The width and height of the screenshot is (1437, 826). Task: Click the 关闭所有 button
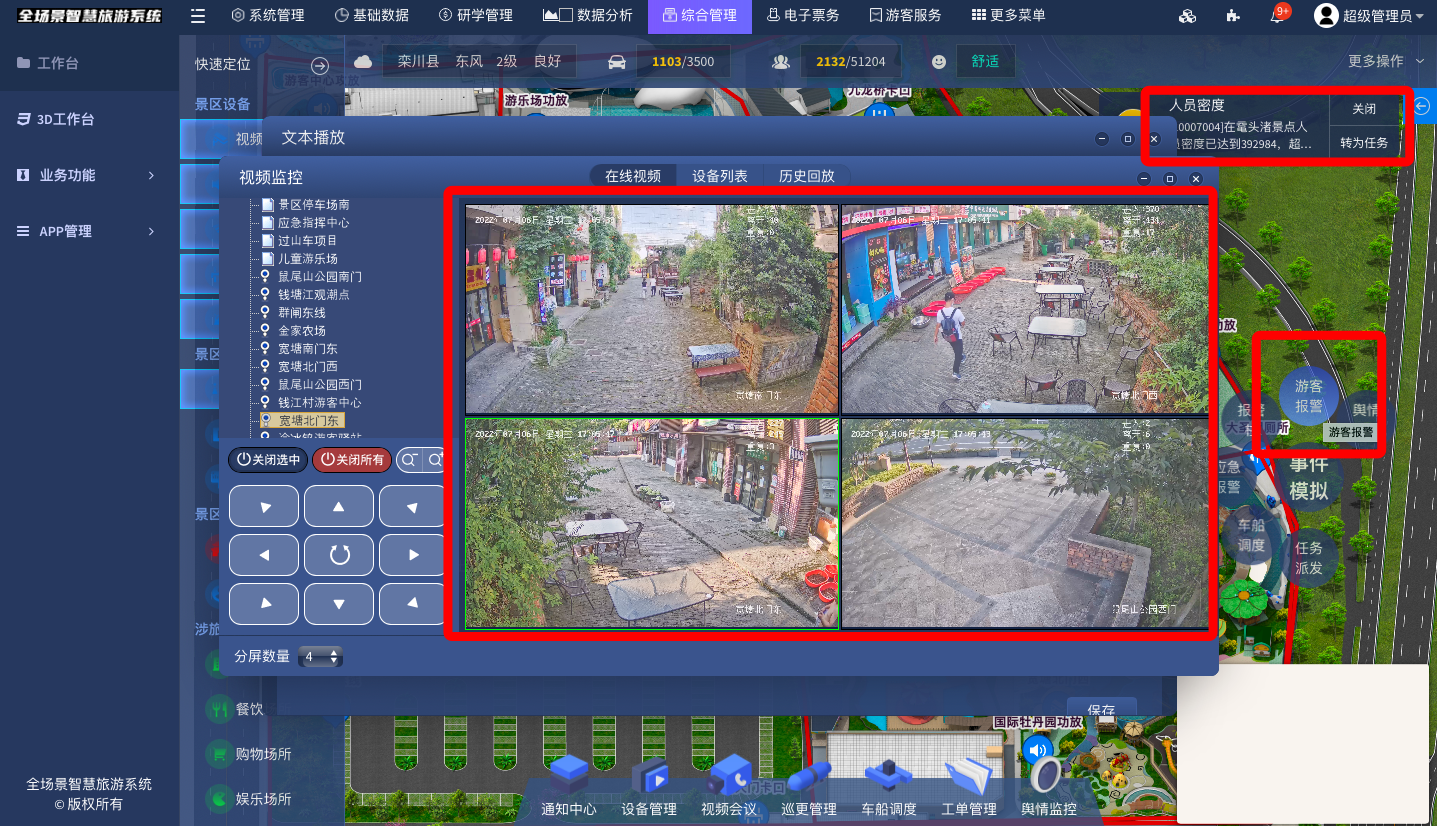tap(352, 460)
